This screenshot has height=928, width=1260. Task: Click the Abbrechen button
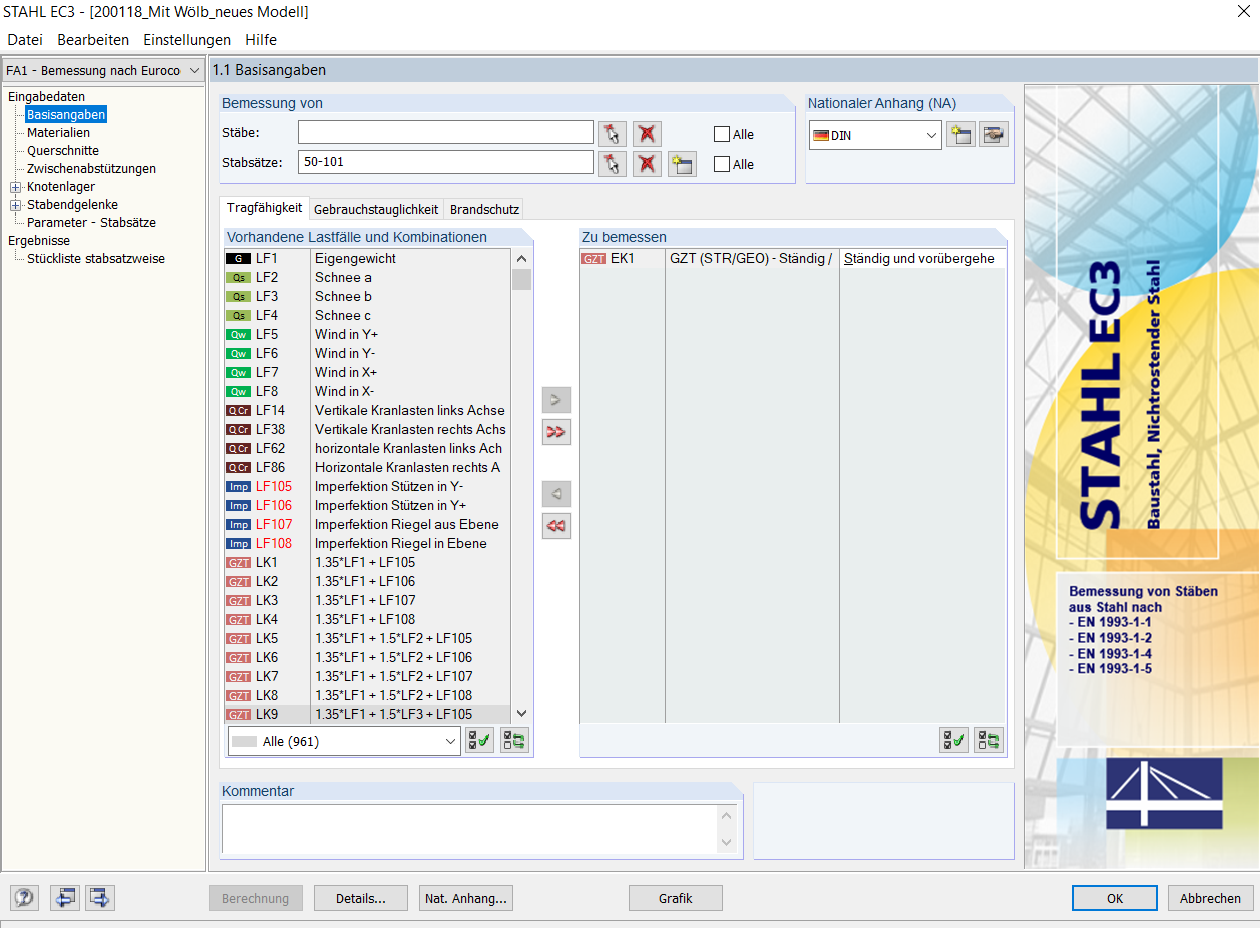[1211, 898]
